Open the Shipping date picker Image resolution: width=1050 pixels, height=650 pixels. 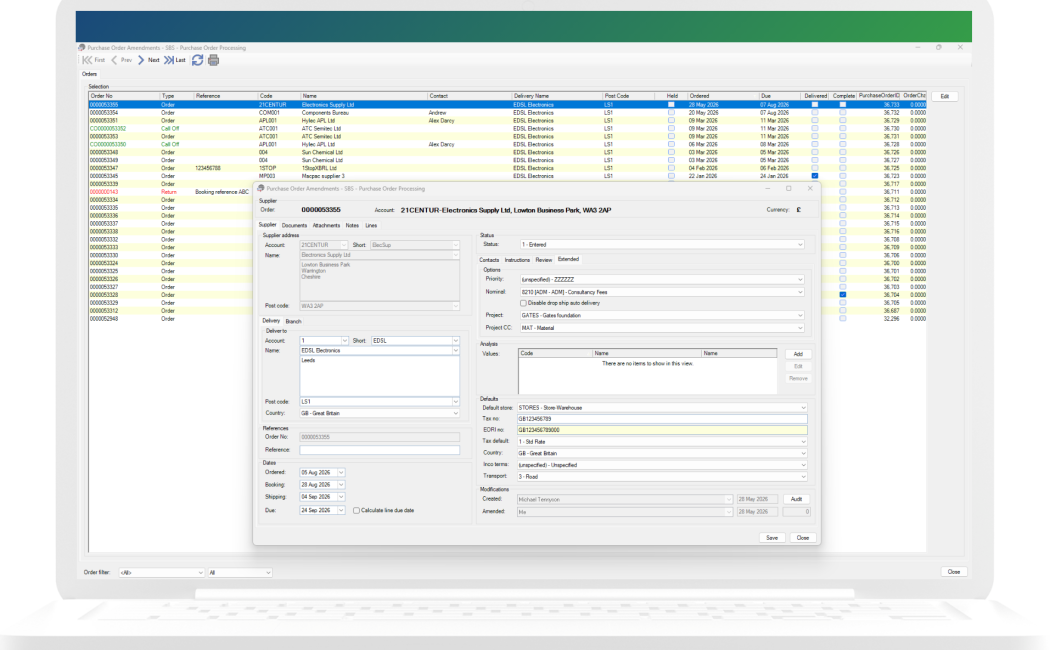coord(341,497)
